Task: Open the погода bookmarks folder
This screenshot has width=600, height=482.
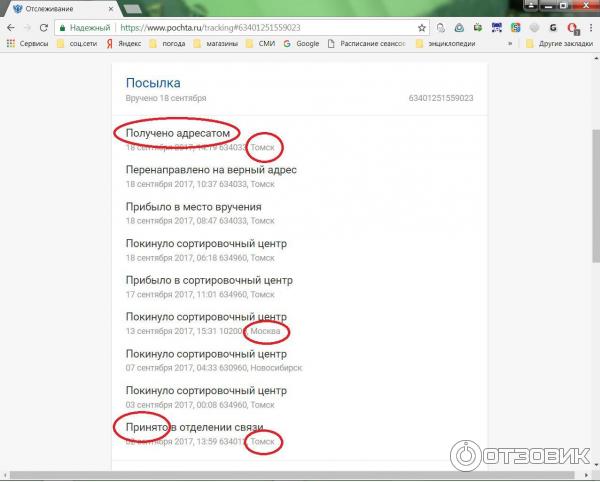Action: tap(167, 44)
